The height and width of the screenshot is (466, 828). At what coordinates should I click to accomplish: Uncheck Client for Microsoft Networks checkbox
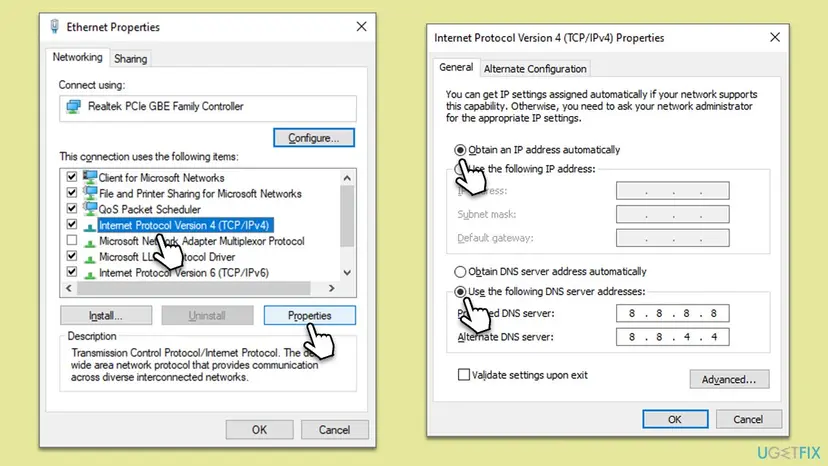[x=72, y=176]
